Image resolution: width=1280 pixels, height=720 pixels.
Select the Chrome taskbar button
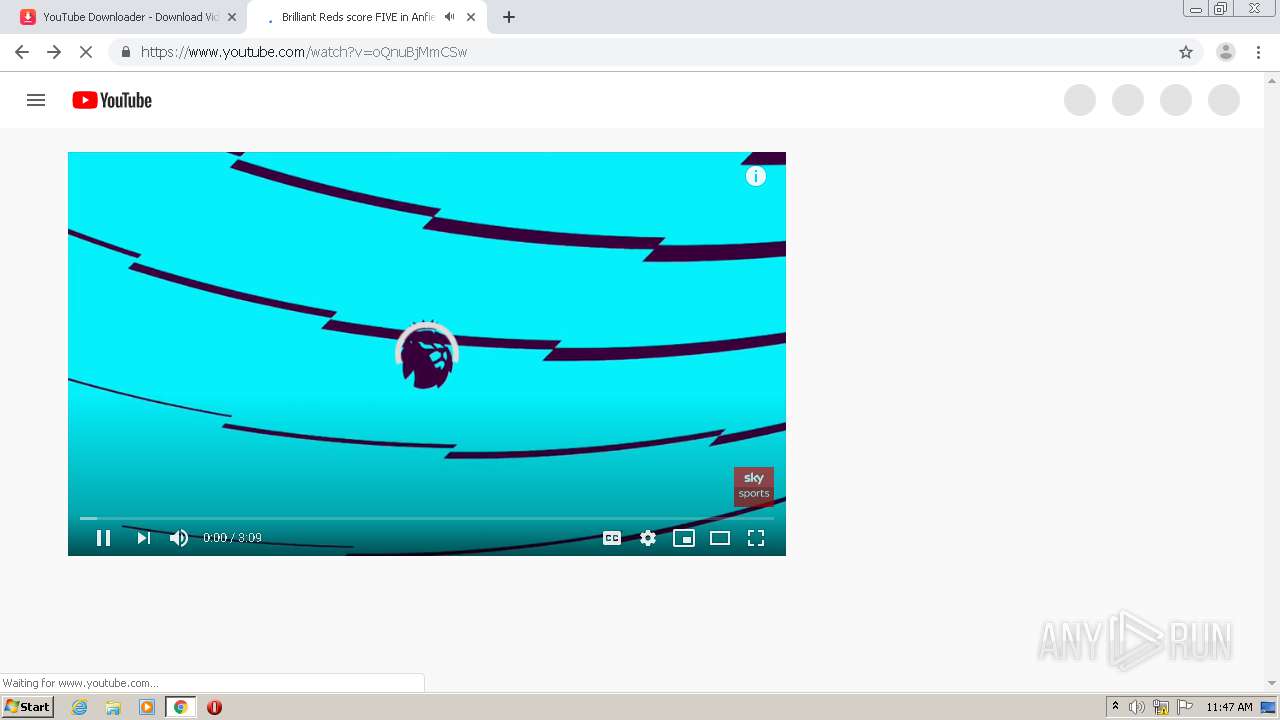[181, 707]
